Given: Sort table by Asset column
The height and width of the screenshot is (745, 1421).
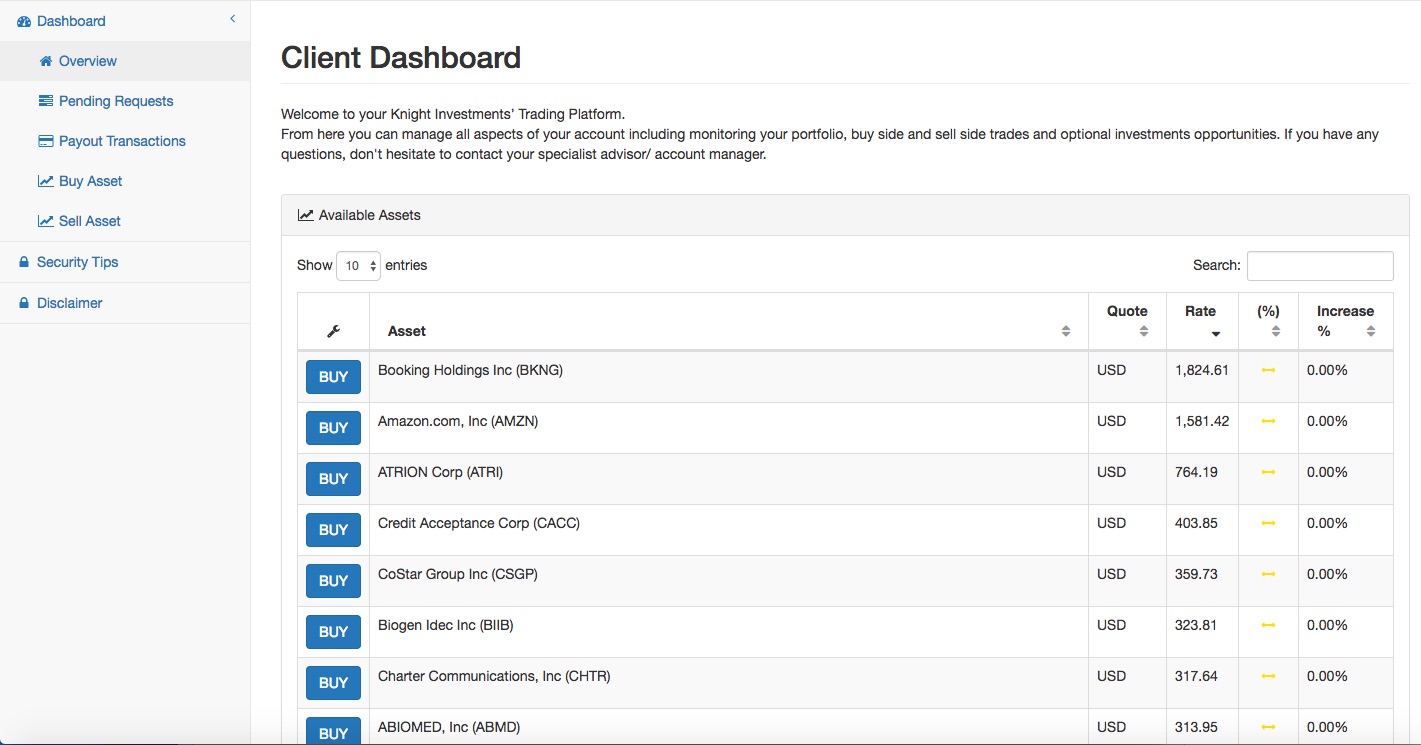Looking at the screenshot, I should [x=729, y=321].
